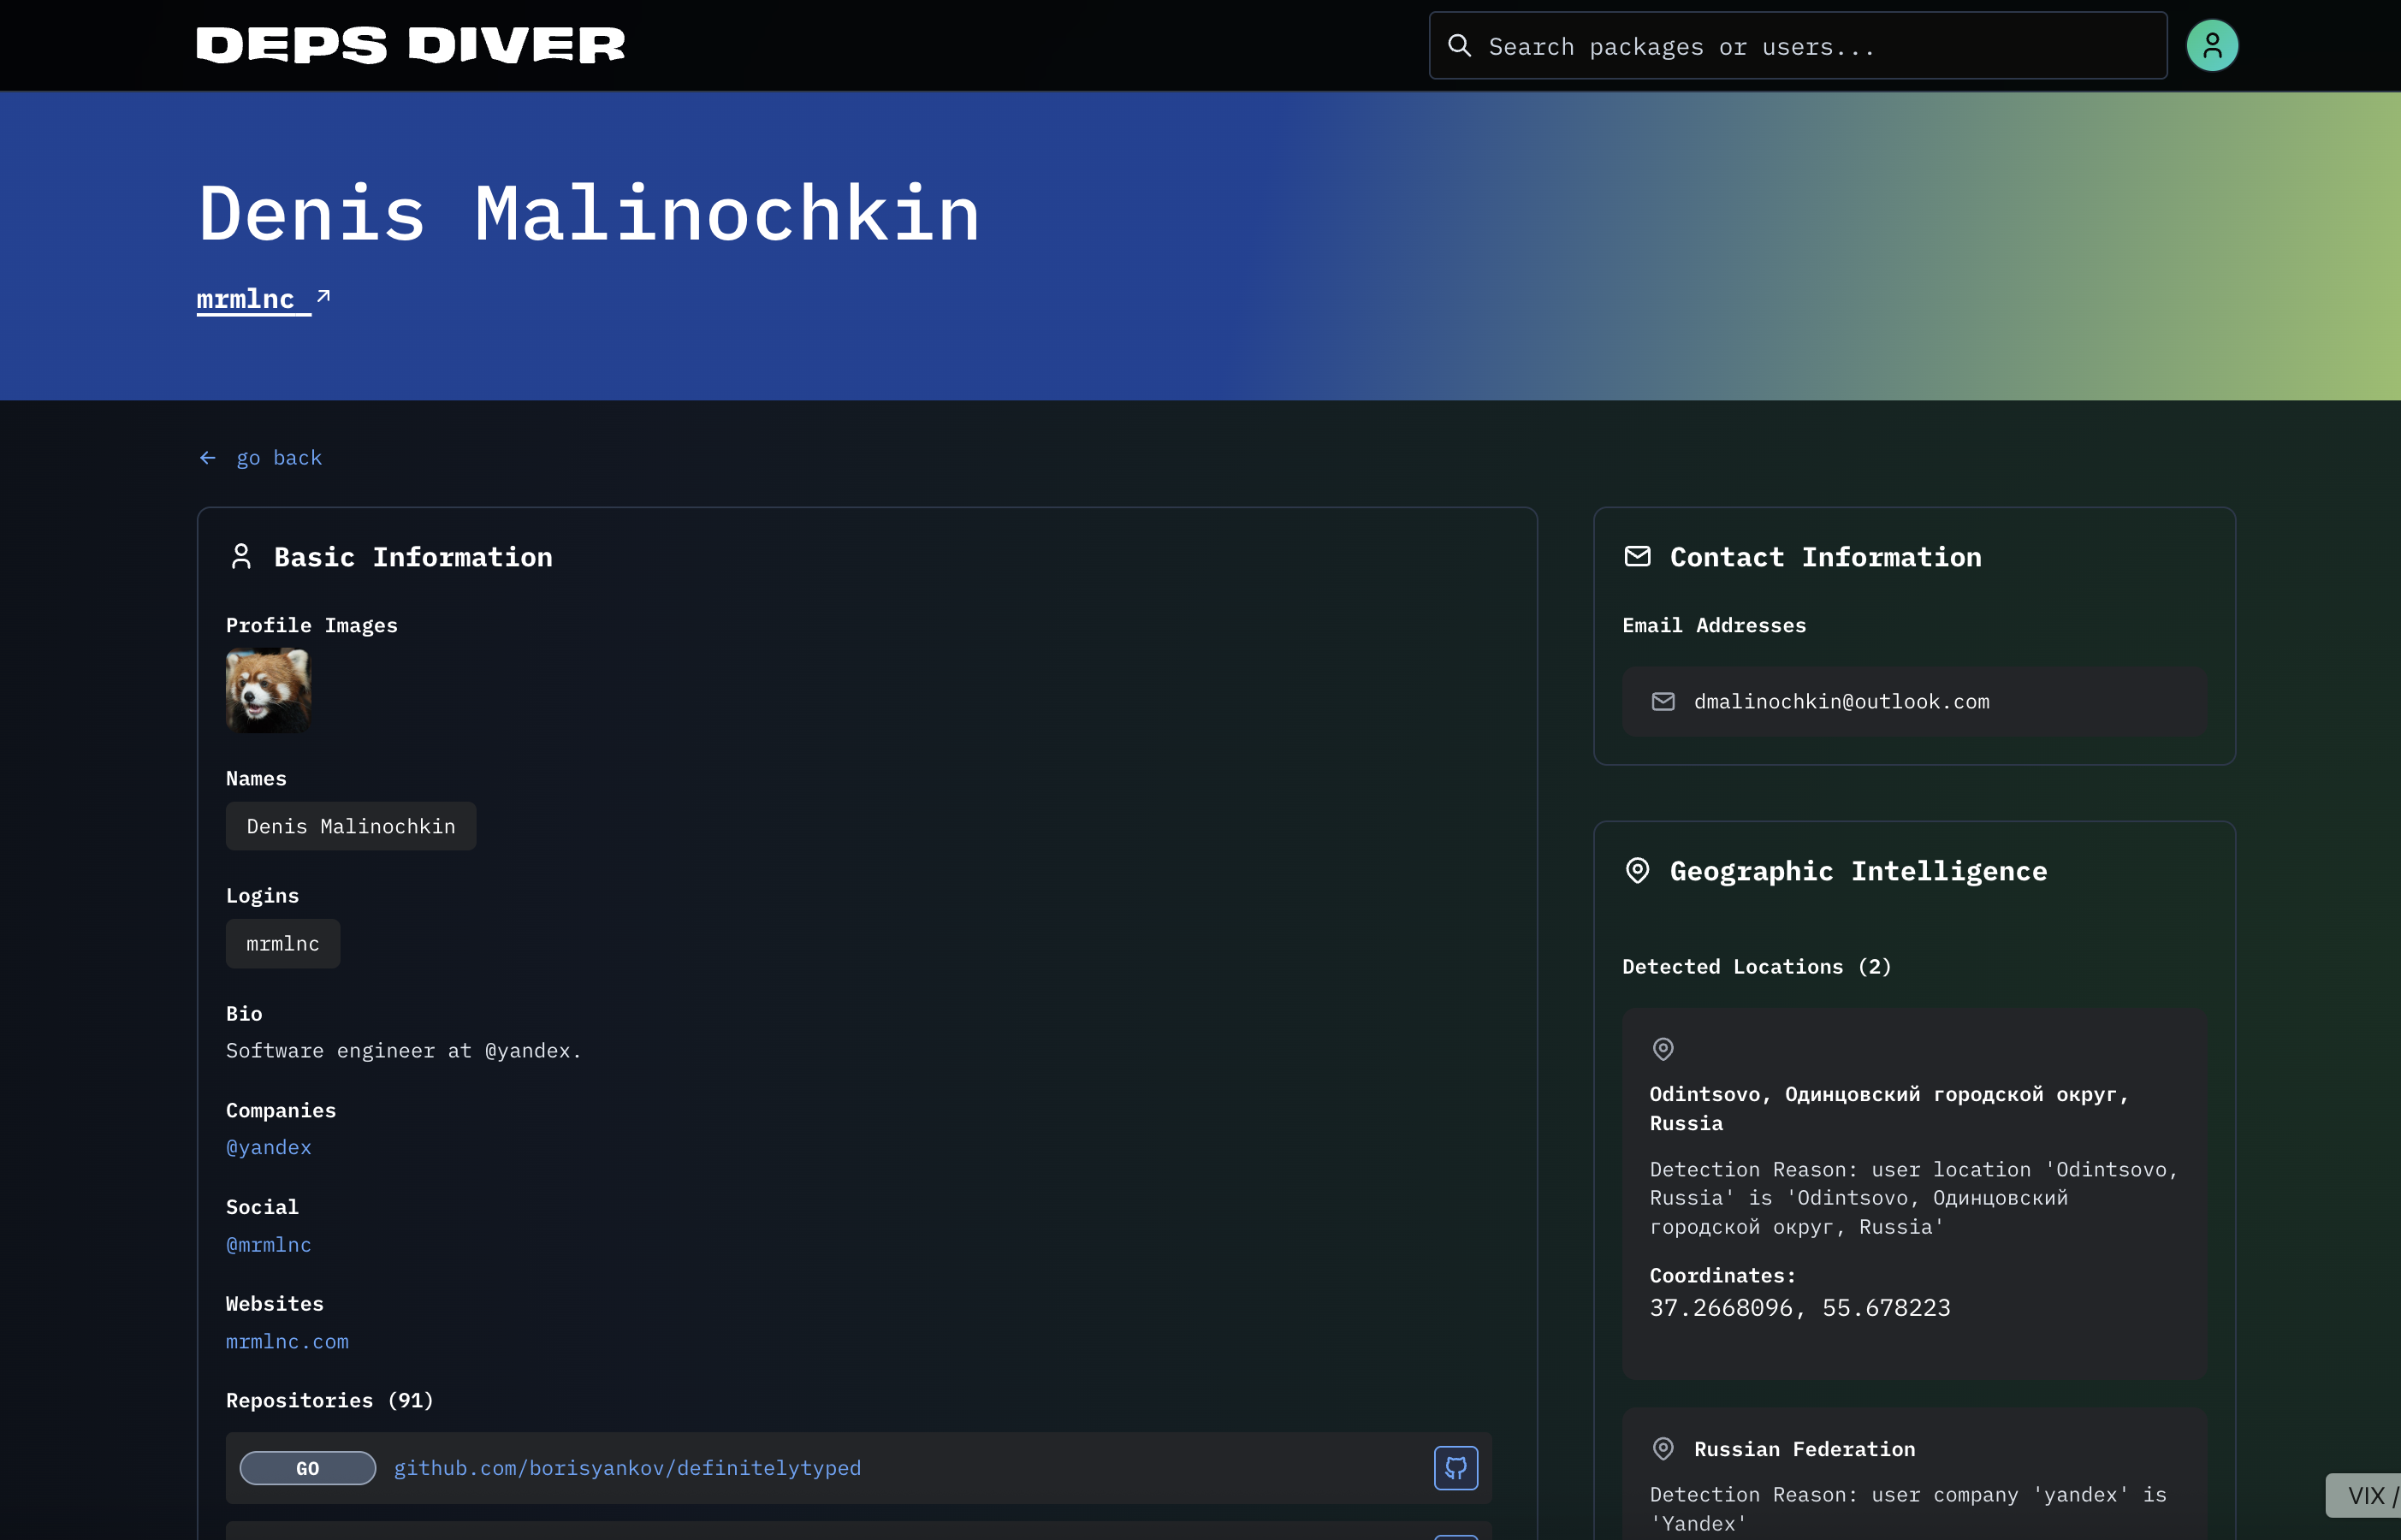Click the GO language badge

pyautogui.click(x=307, y=1467)
